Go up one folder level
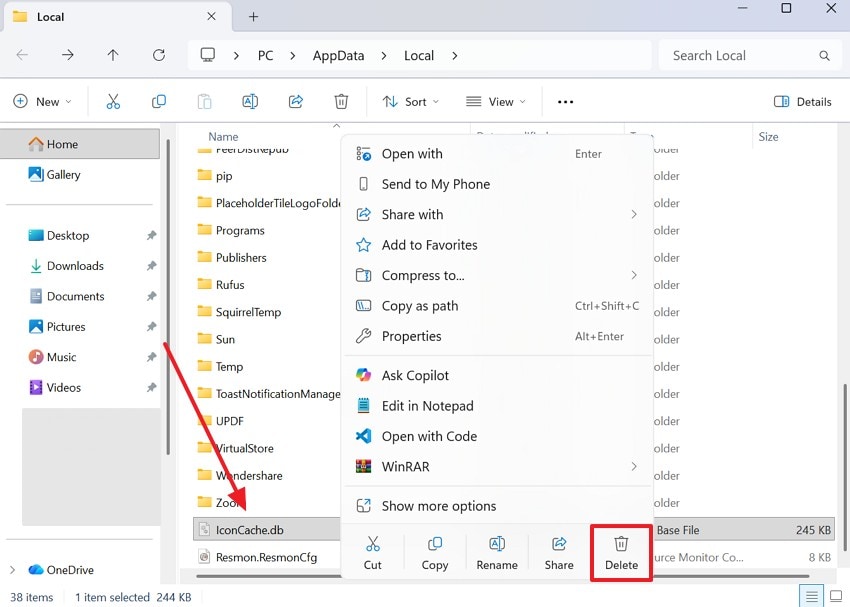This screenshot has width=850, height=607. click(113, 55)
